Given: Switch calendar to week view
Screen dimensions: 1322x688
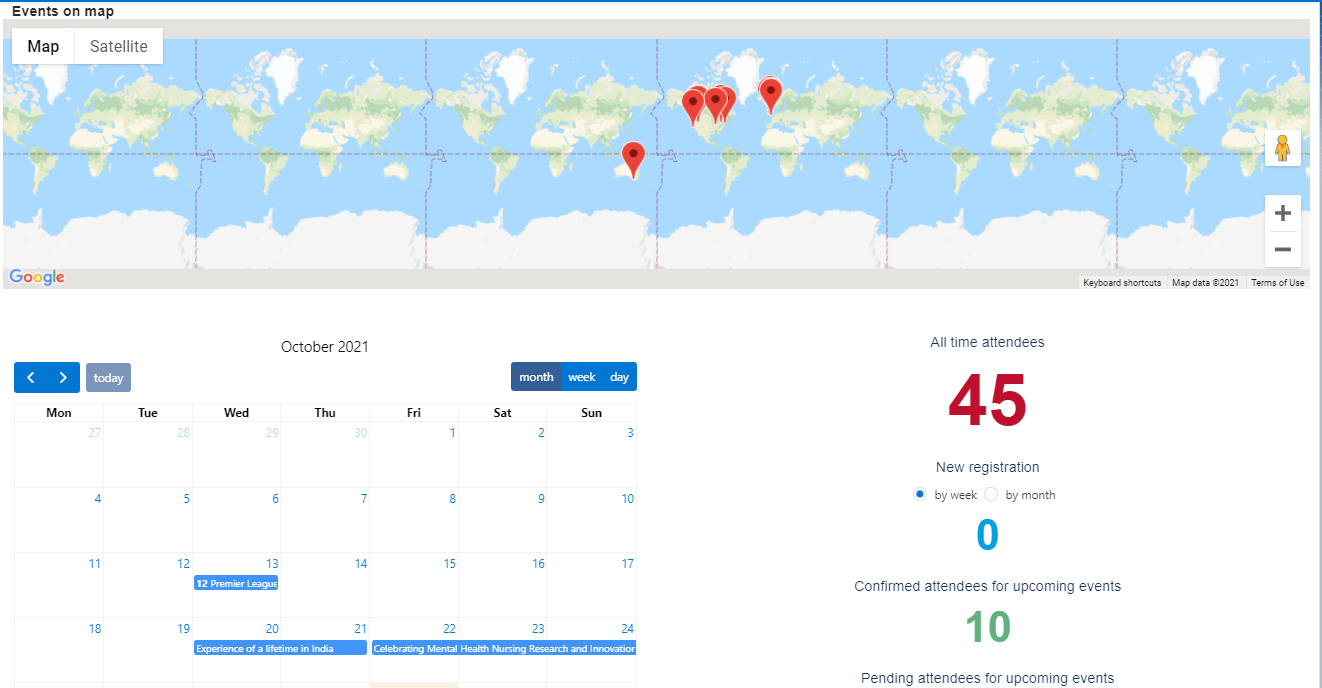Looking at the screenshot, I should tap(582, 377).
